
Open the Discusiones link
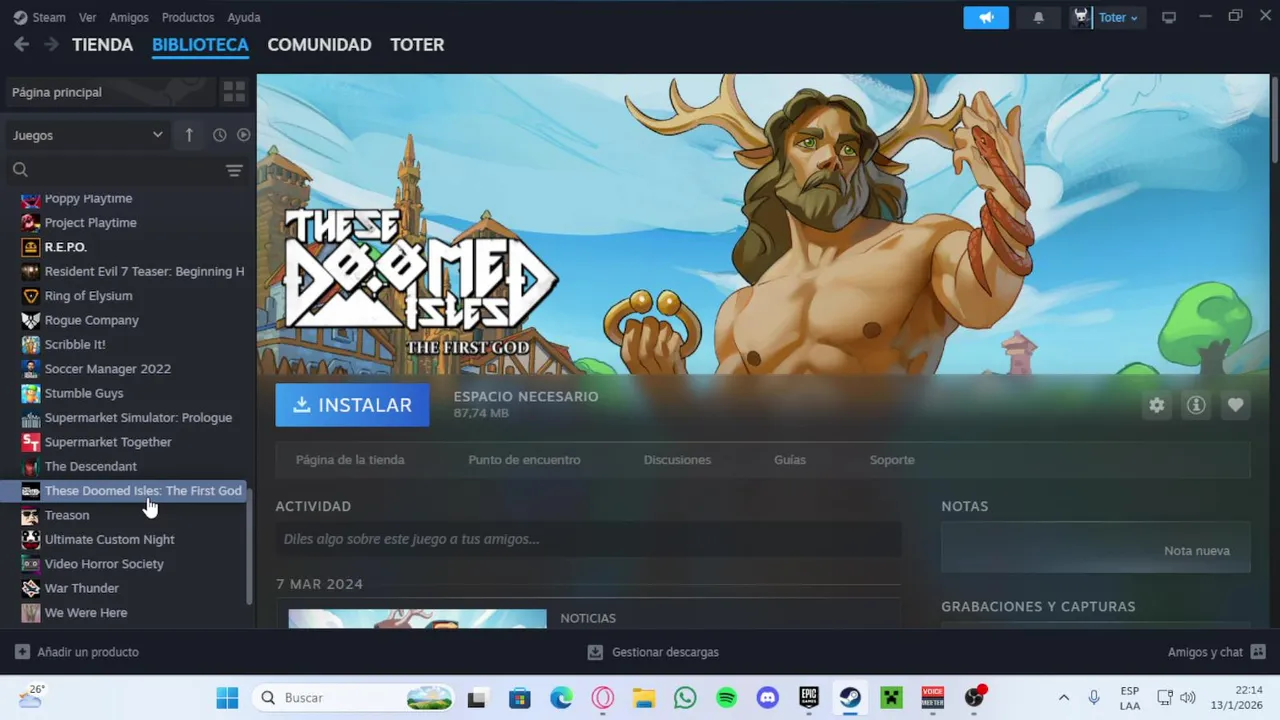pos(677,460)
